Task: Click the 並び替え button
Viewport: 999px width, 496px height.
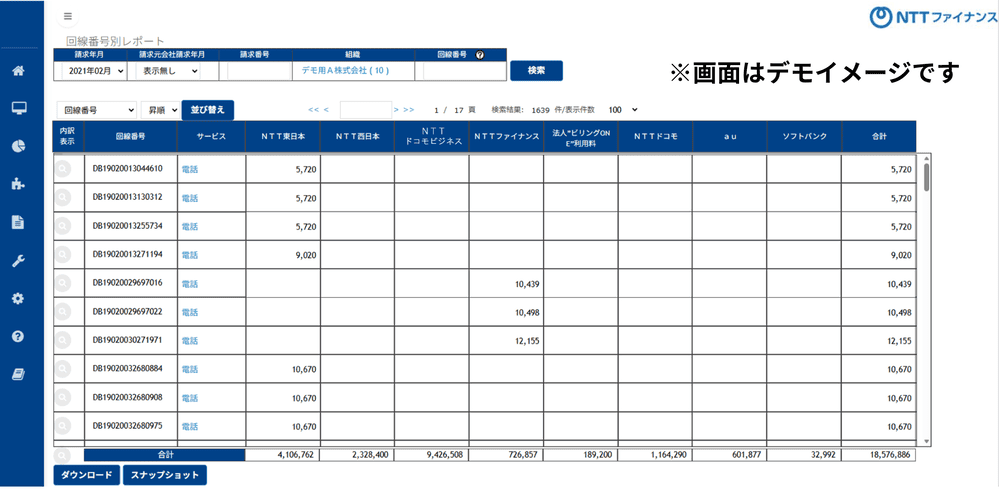Action: [208, 110]
